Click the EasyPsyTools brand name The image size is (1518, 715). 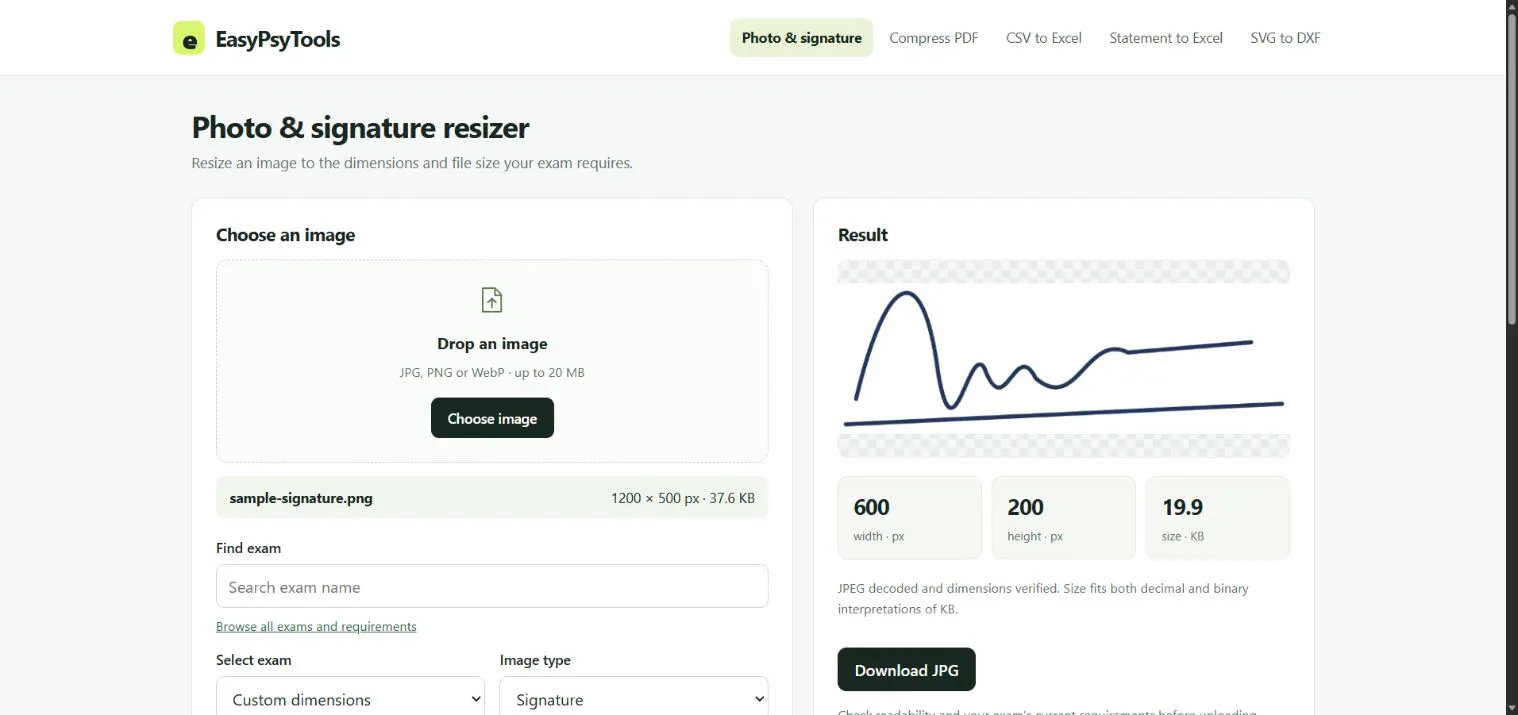(x=278, y=39)
